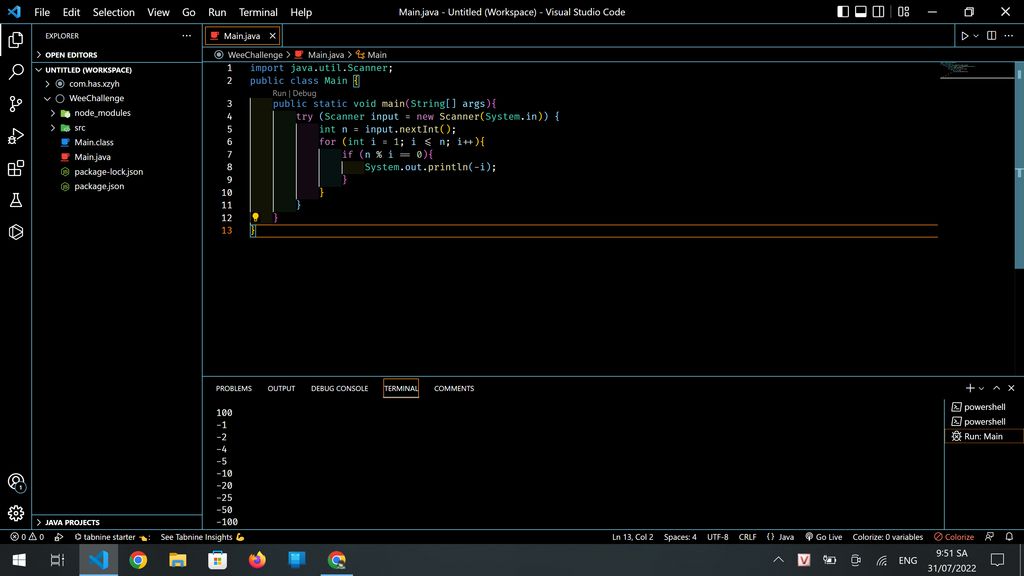This screenshot has width=1024, height=576.
Task: Click the feedback icon in status bar
Action: pos(989,537)
